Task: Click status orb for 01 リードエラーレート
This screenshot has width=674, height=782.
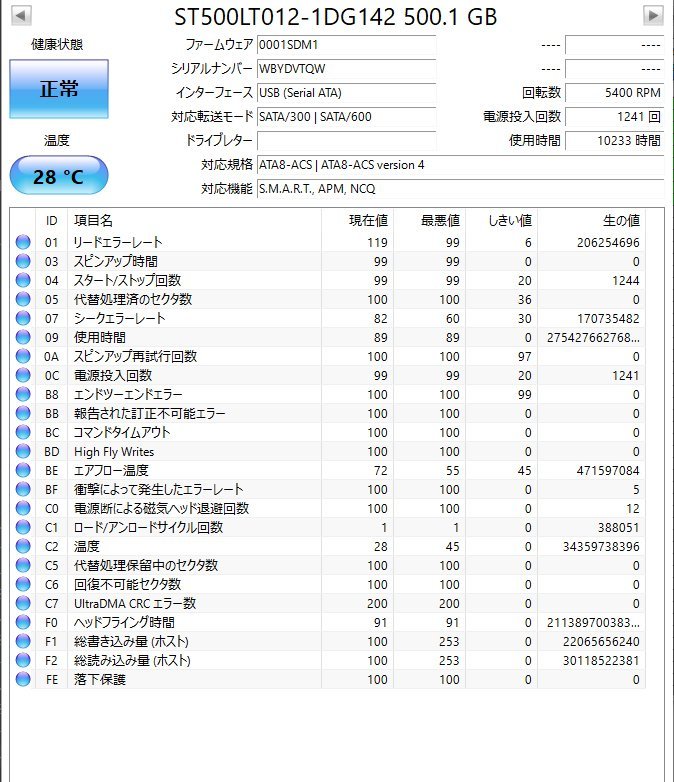Action: pos(23,242)
